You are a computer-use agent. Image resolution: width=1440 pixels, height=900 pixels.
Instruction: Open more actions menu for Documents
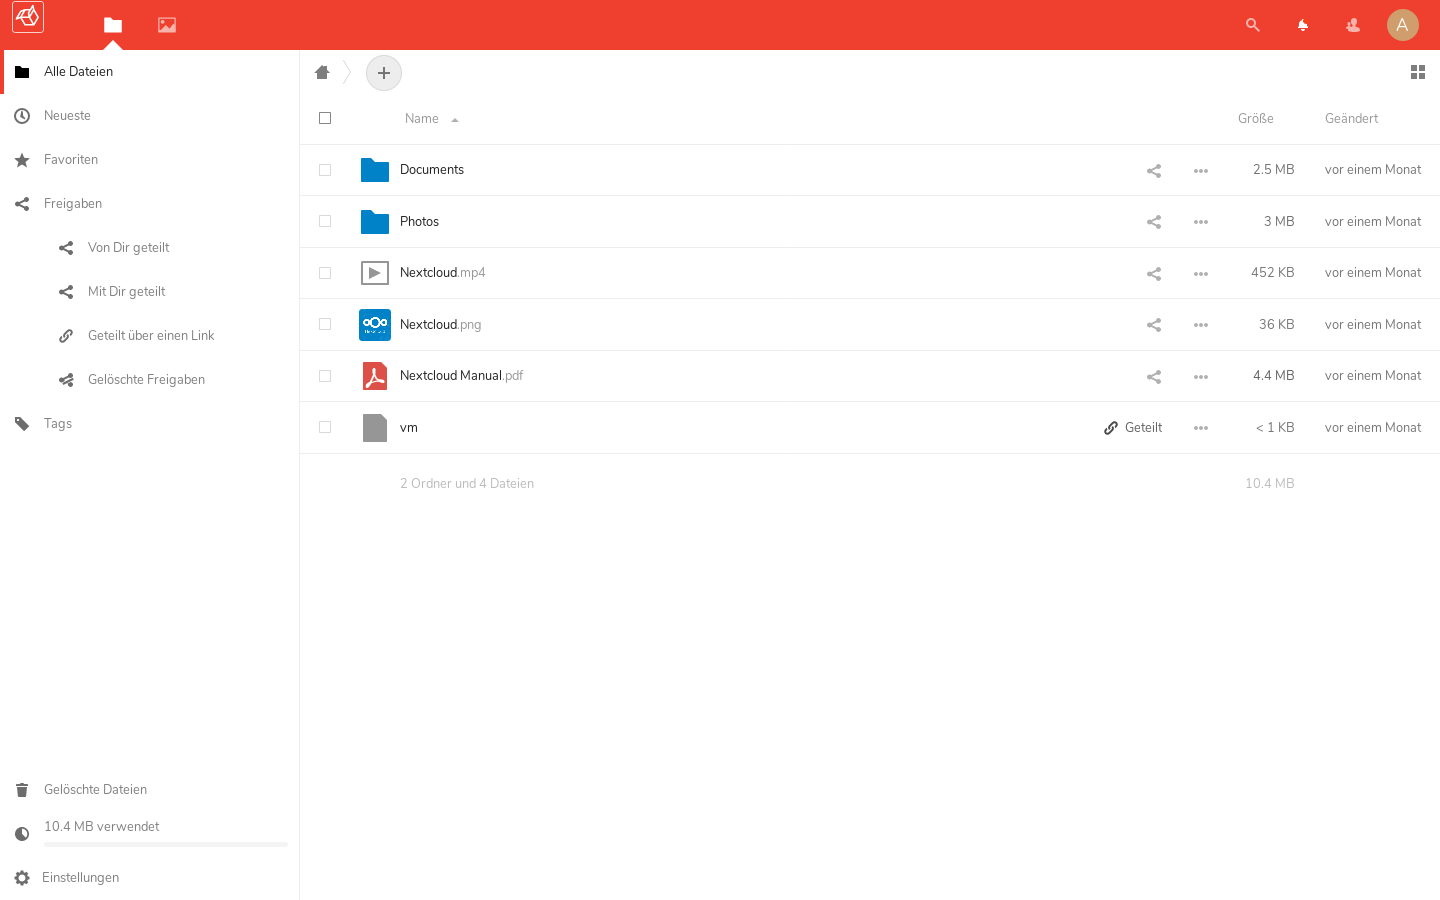point(1201,171)
